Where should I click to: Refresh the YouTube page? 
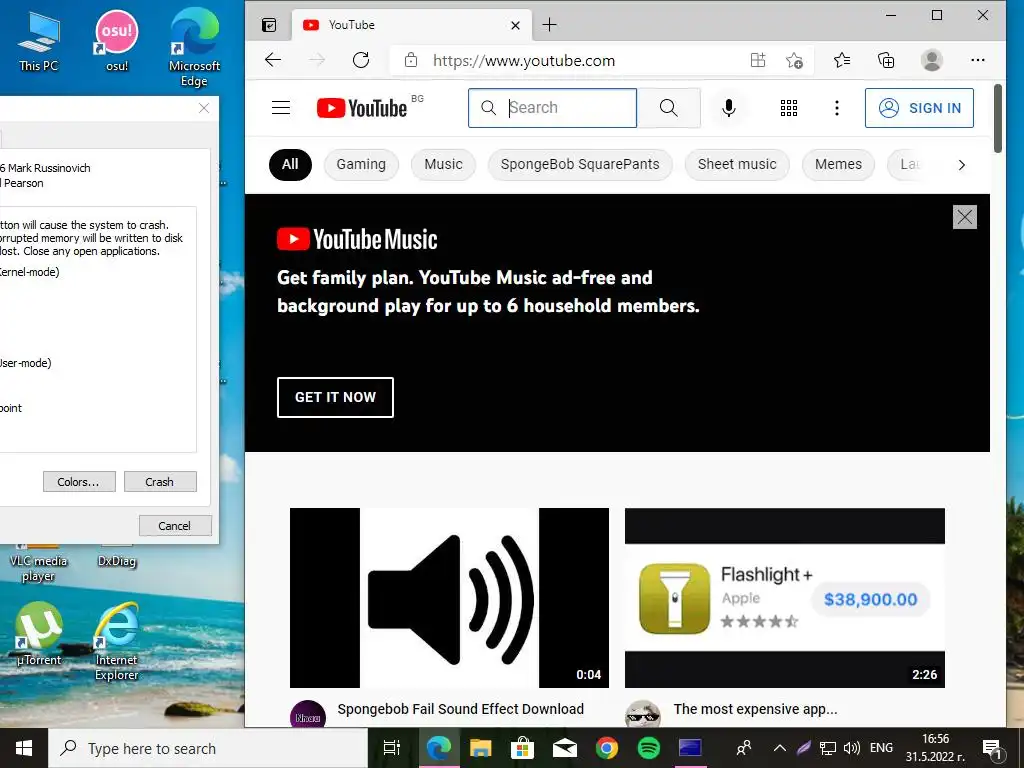(x=361, y=60)
